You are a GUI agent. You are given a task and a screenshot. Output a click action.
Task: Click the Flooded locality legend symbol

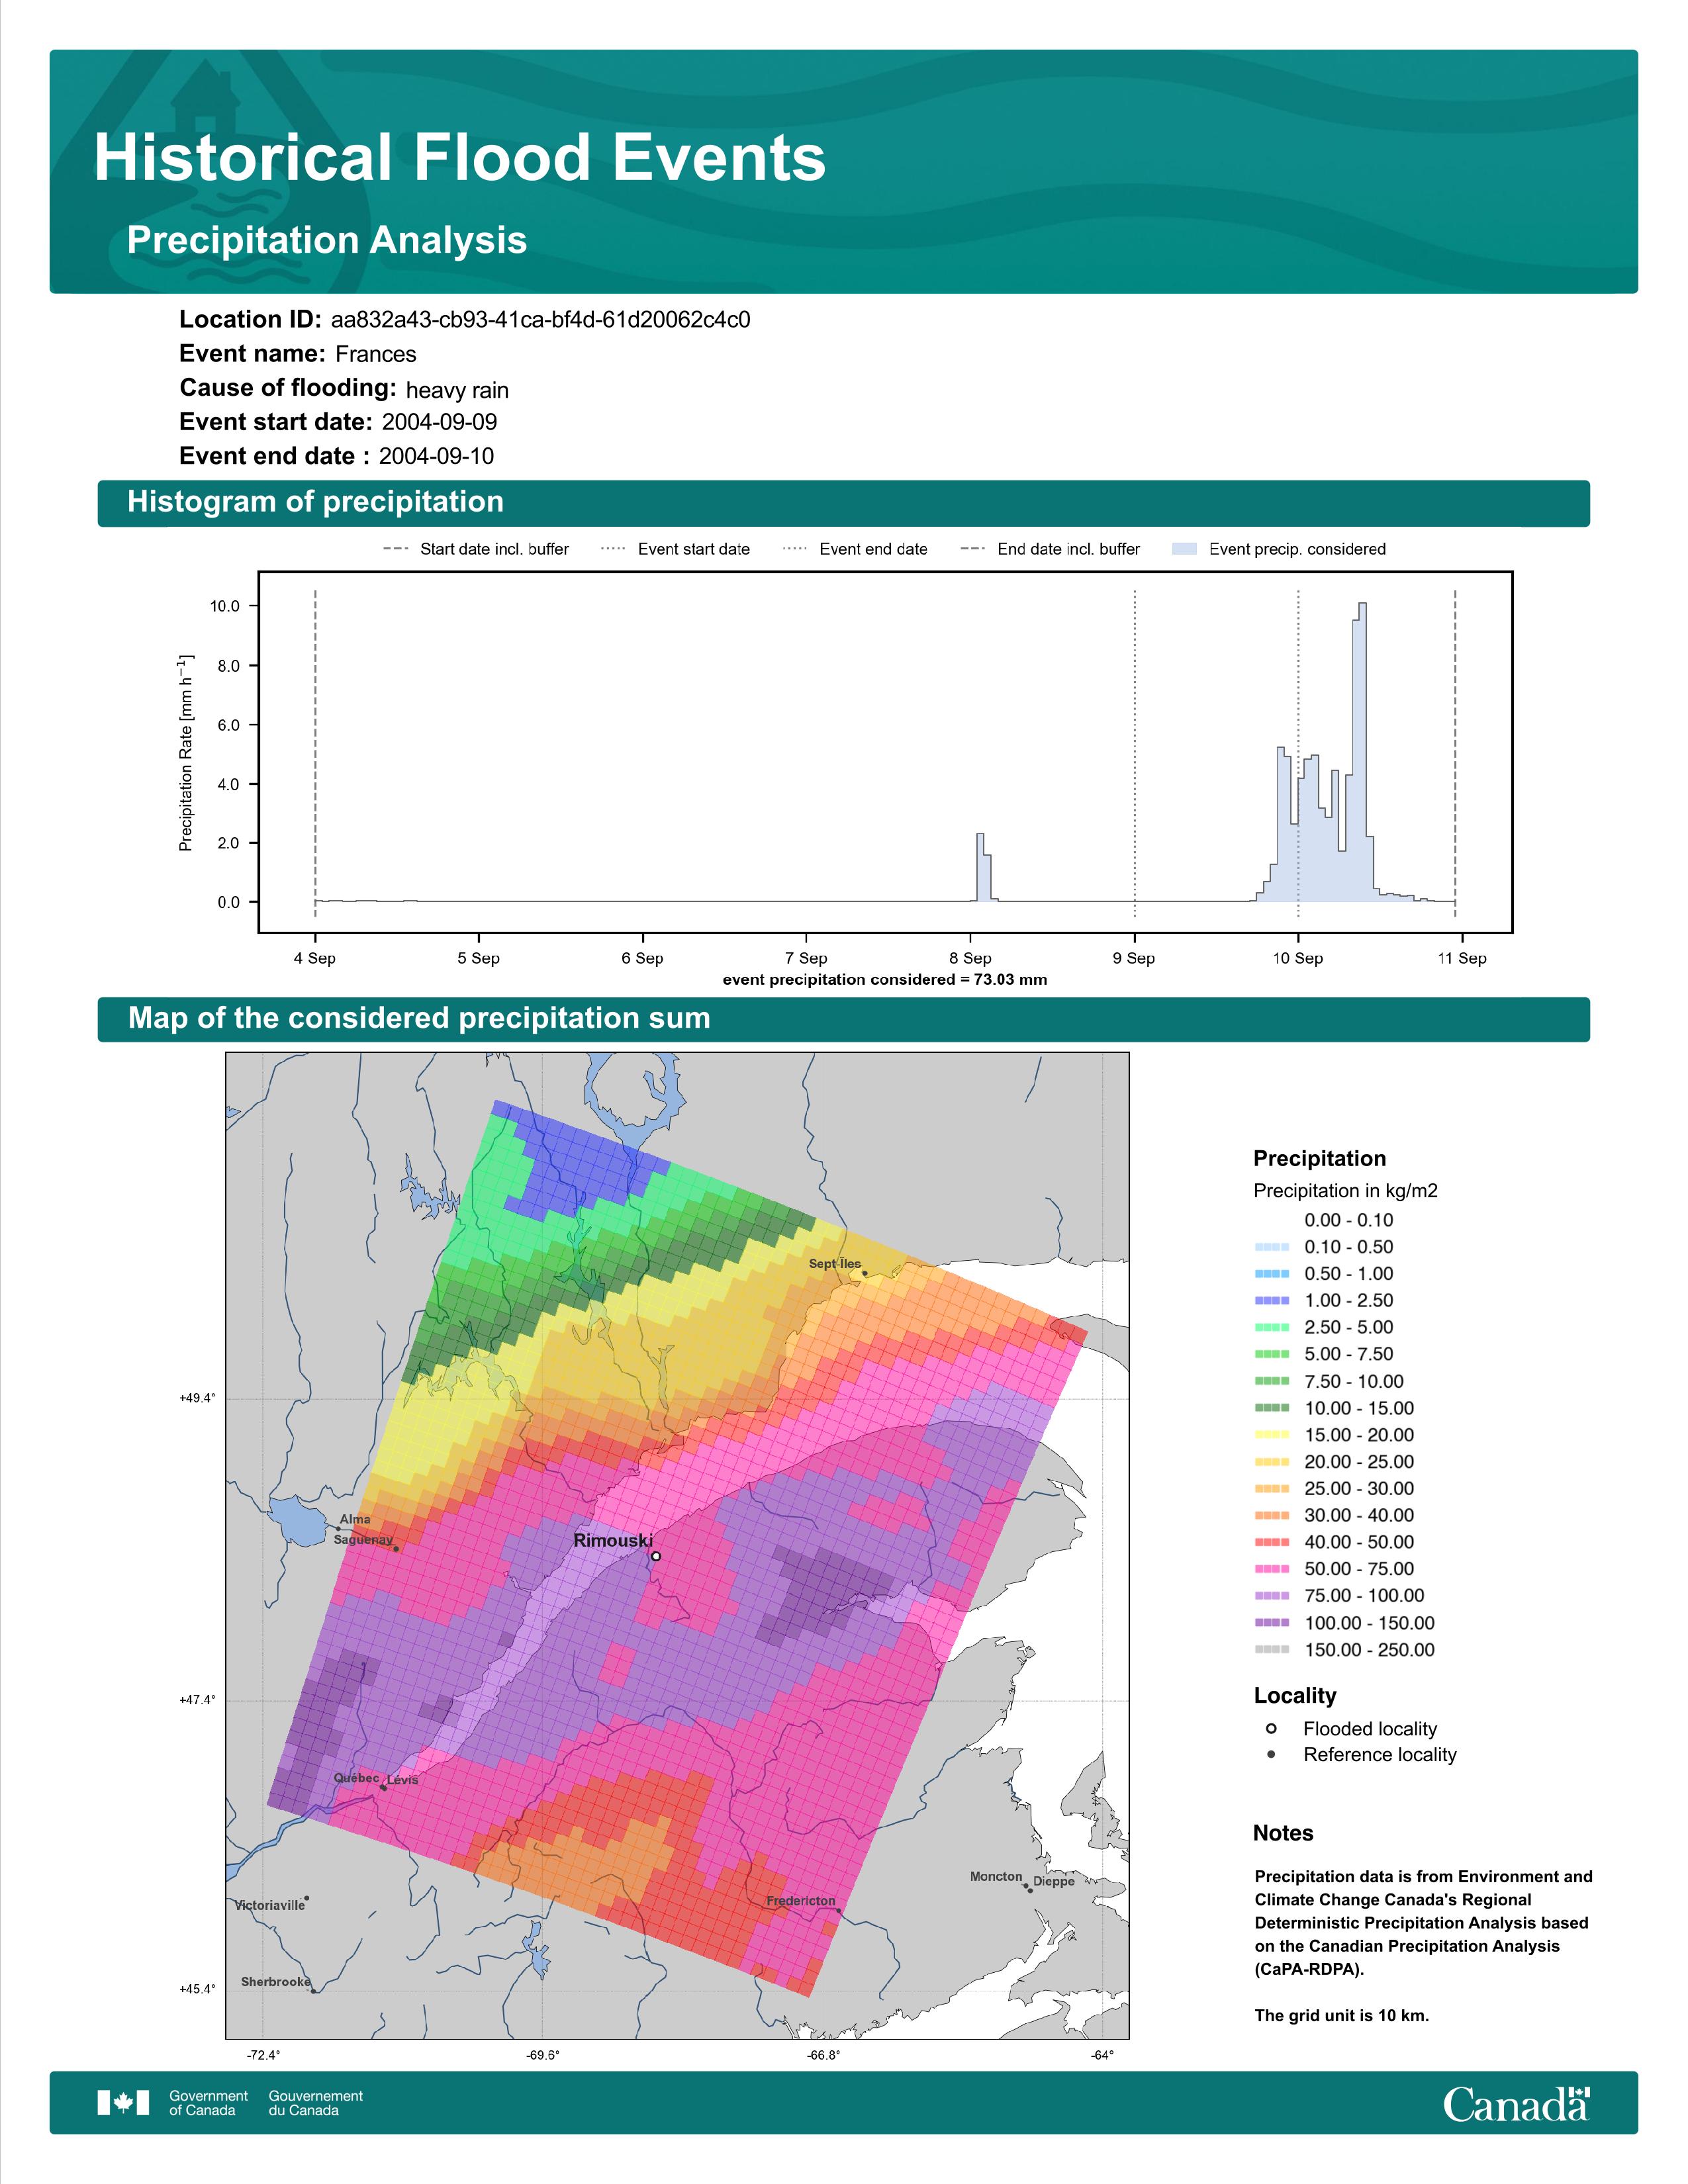click(1271, 1729)
